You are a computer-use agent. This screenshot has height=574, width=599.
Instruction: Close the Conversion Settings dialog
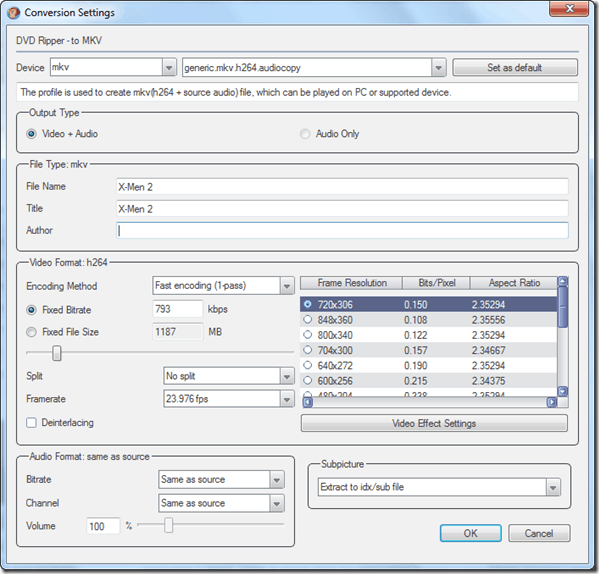(x=568, y=8)
